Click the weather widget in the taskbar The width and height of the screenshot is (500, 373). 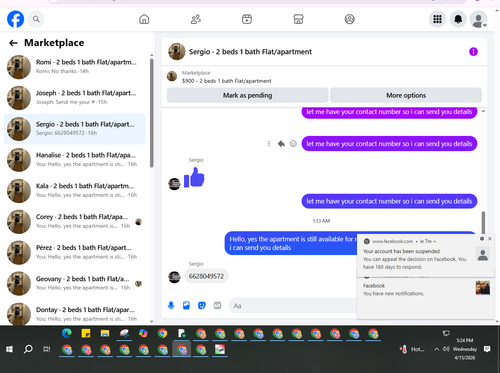click(x=412, y=349)
